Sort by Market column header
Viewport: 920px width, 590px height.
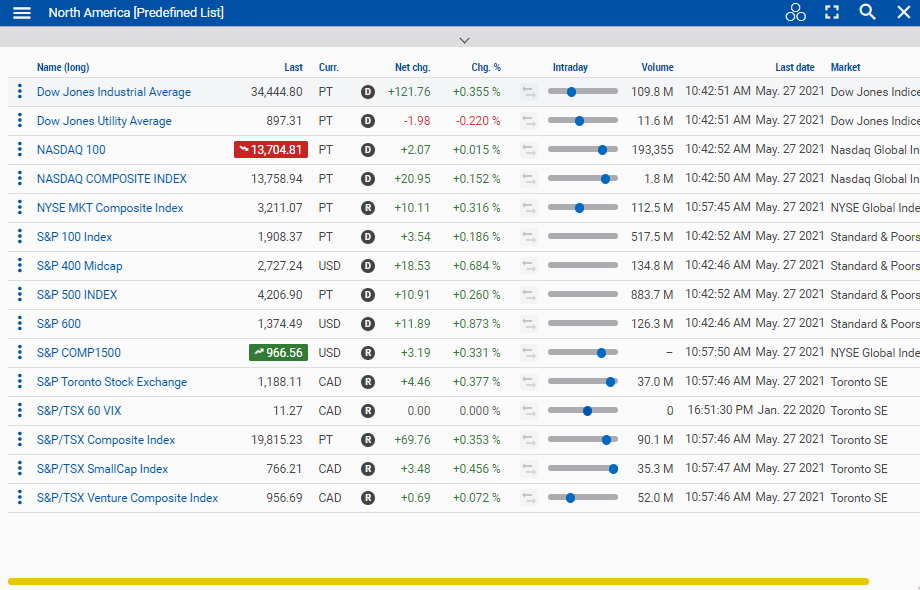(845, 67)
